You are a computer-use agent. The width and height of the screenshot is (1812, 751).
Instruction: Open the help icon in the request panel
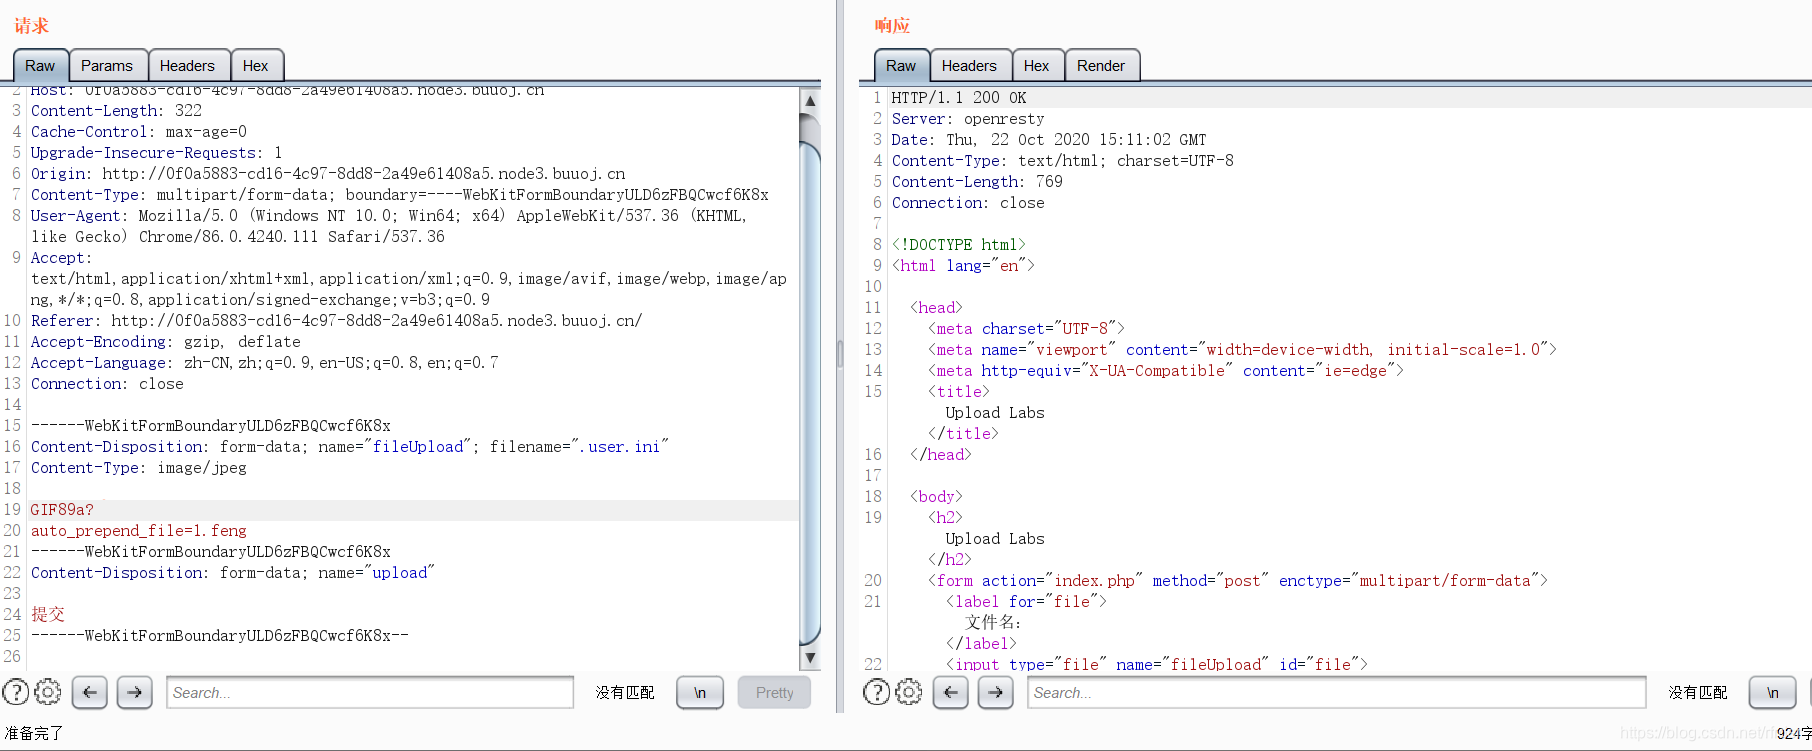tap(16, 692)
